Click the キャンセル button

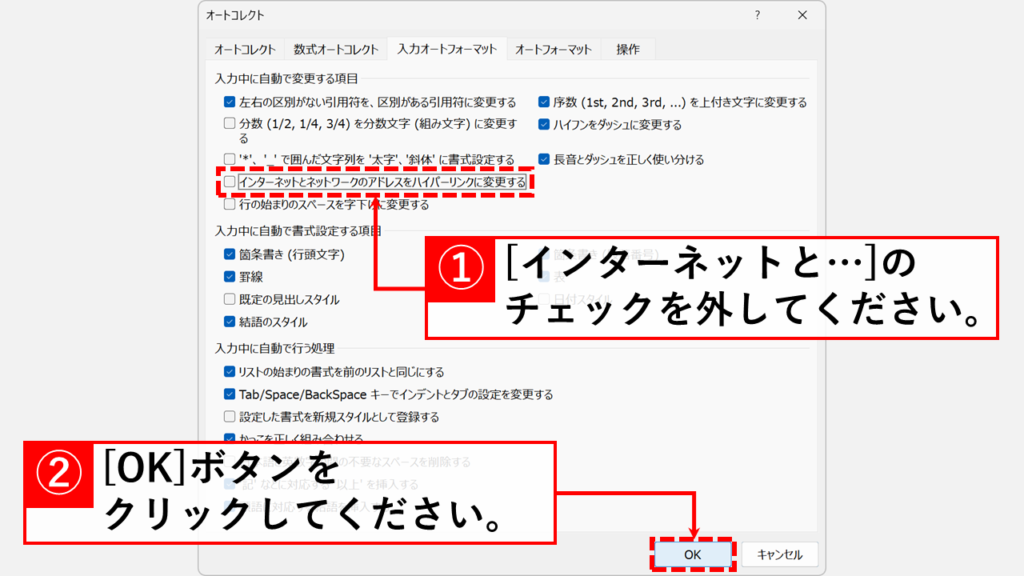[x=780, y=555]
